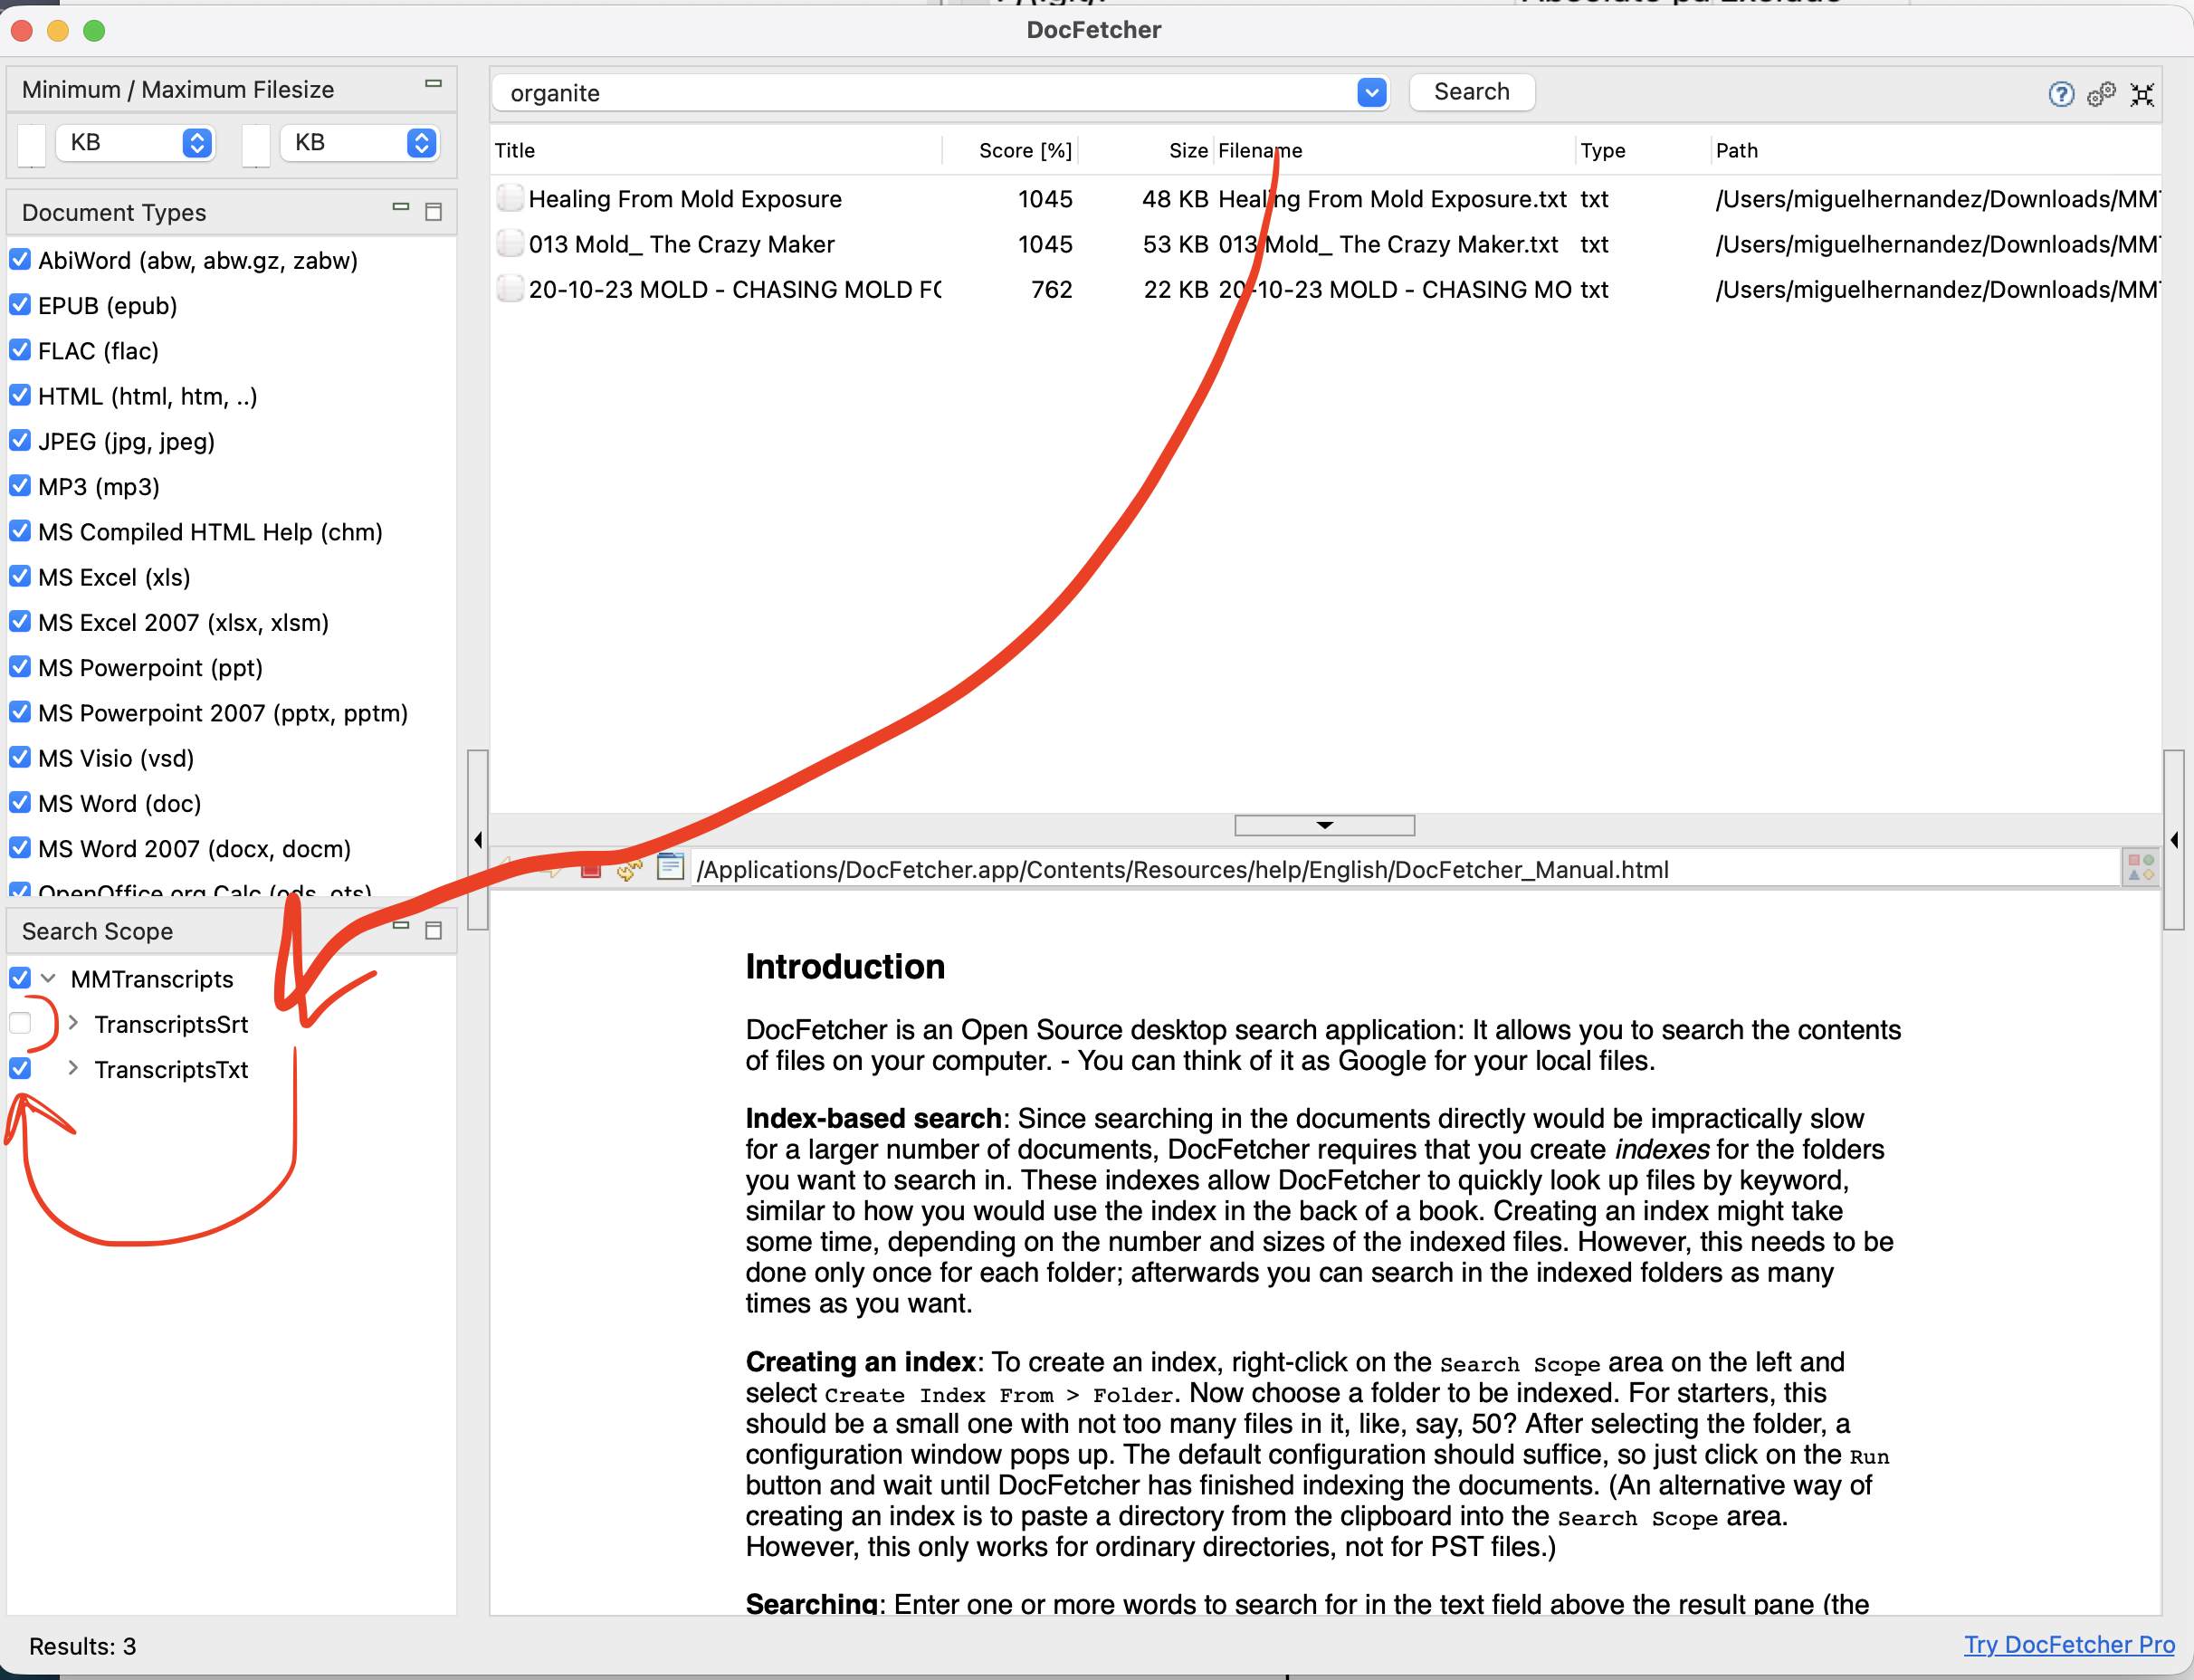Minimize the Document Types panel
This screenshot has height=1680, width=2194.
[x=401, y=207]
